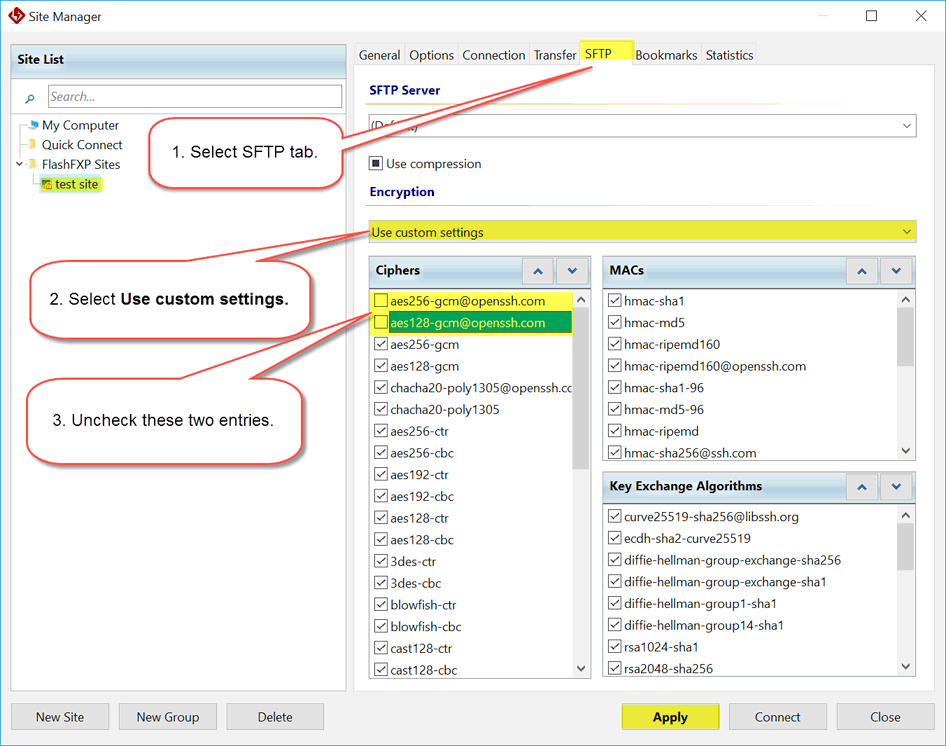Select the test site entry

click(x=76, y=184)
